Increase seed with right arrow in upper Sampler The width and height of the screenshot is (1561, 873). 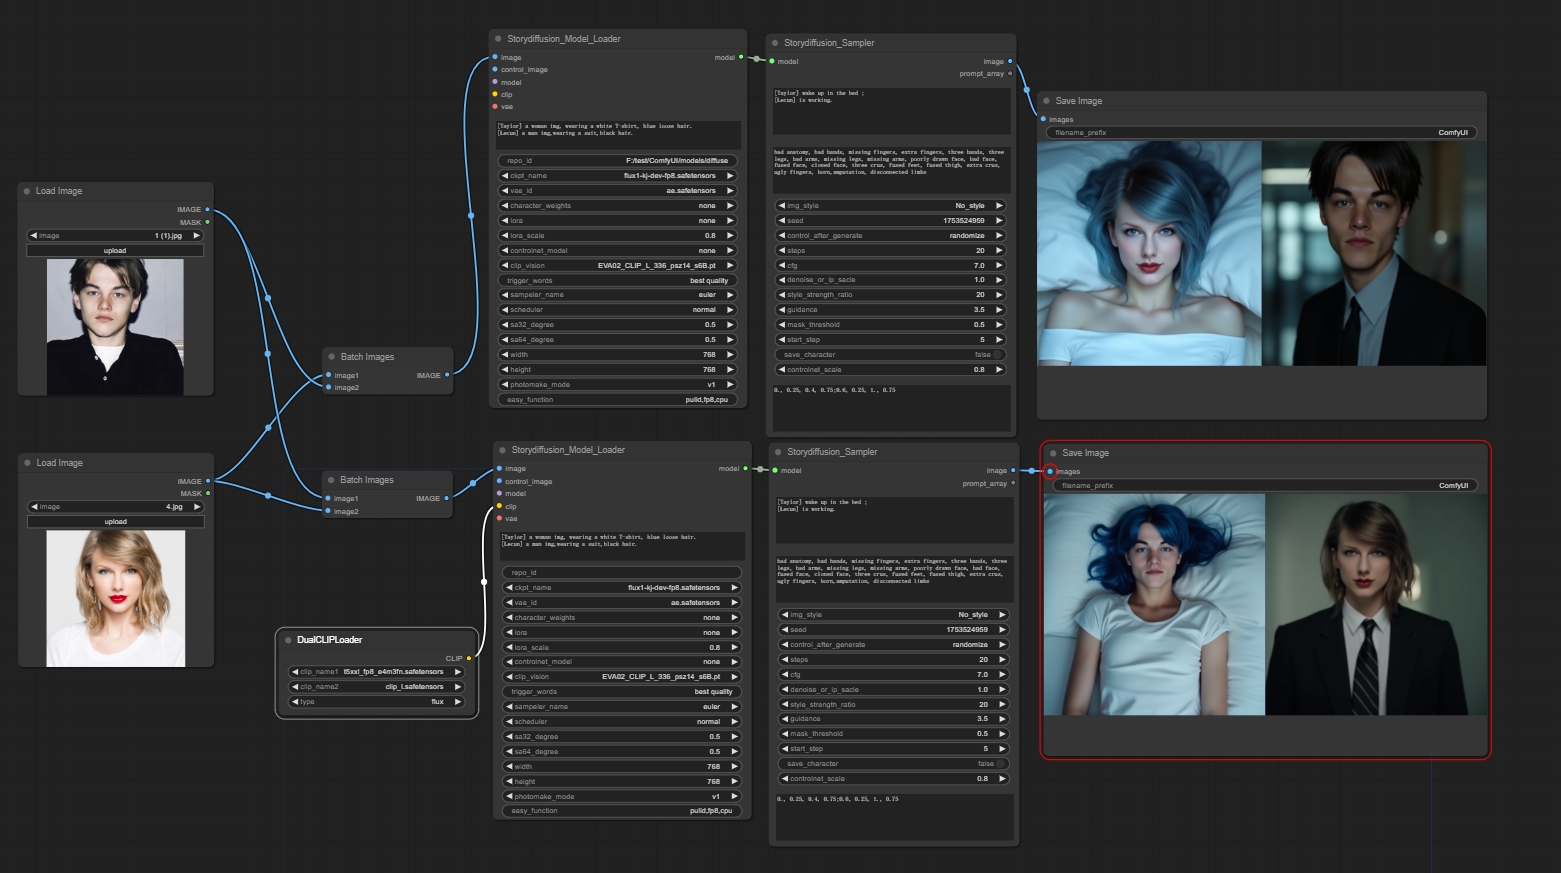998,220
